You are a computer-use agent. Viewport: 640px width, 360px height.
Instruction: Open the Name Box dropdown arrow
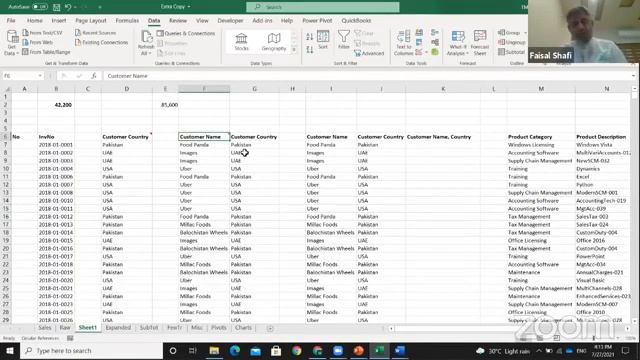click(x=40, y=76)
